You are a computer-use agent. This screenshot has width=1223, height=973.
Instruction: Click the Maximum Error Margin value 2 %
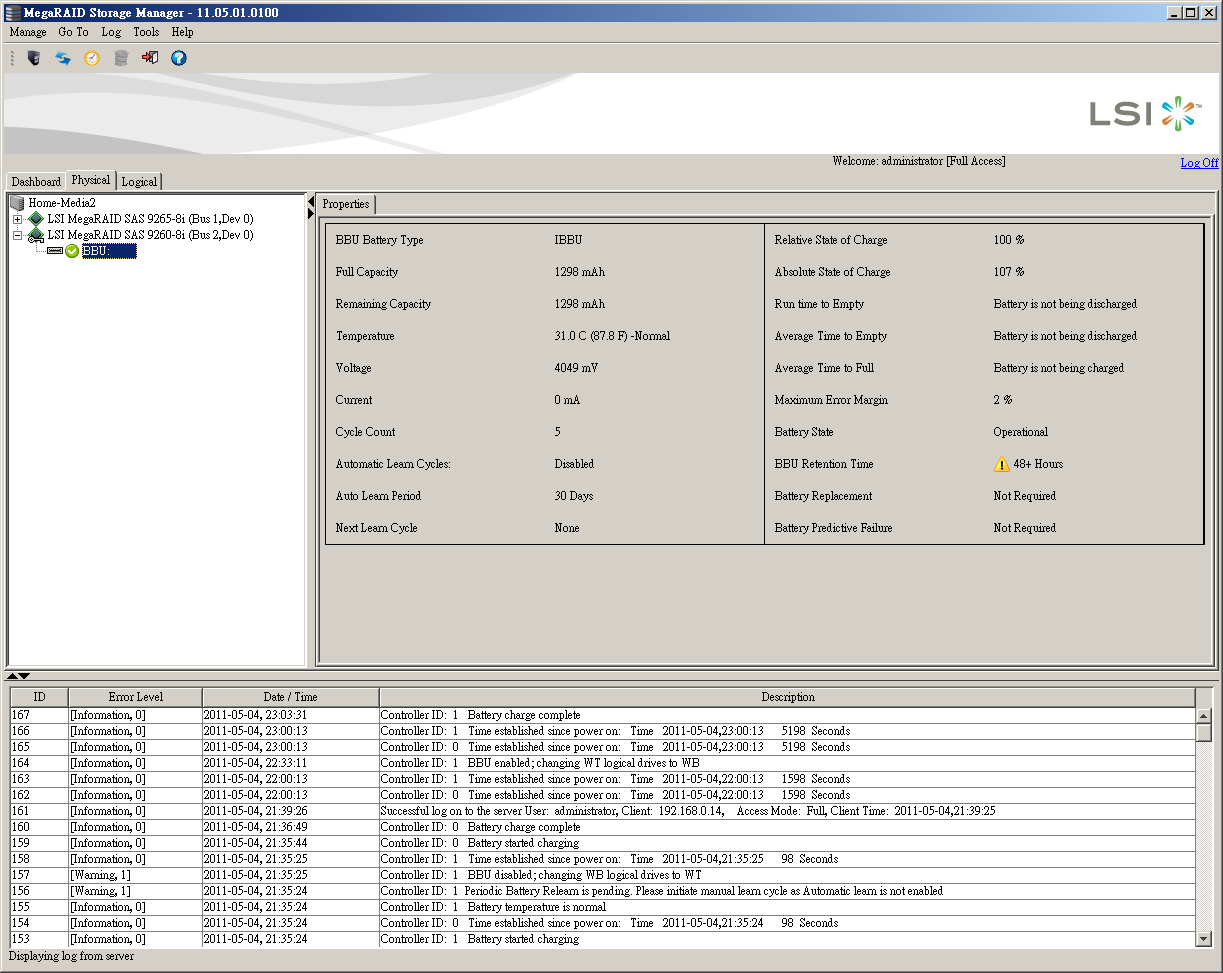pyautogui.click(x=1003, y=400)
